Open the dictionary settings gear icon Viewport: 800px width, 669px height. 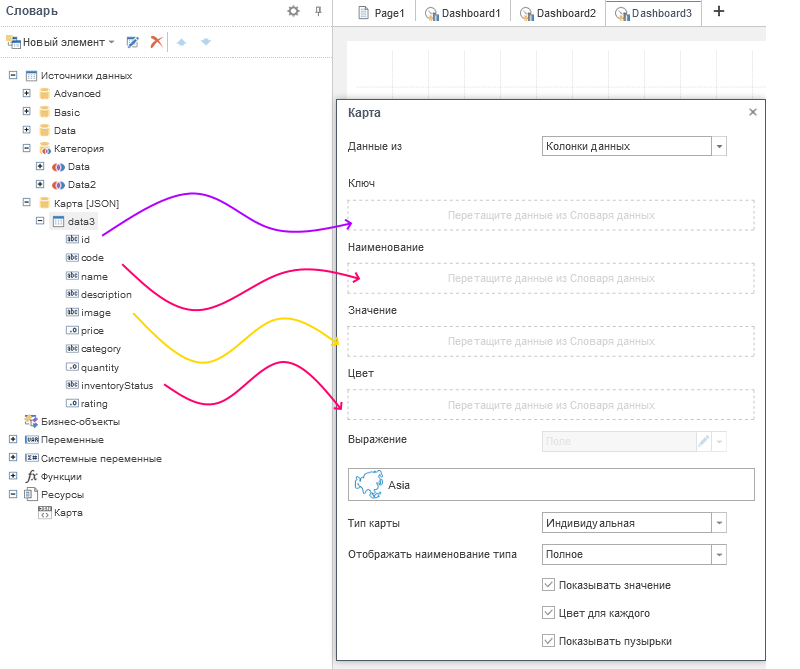pos(293,11)
